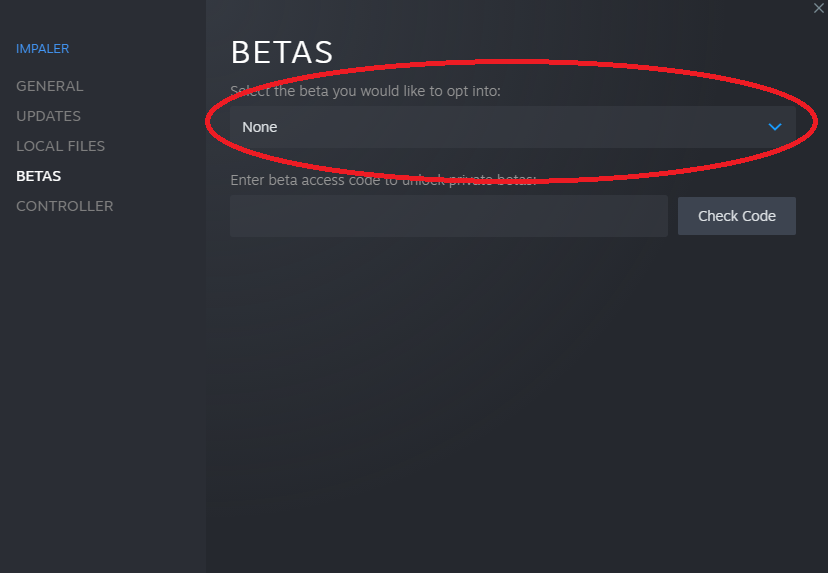Image resolution: width=828 pixels, height=573 pixels.
Task: Click the empty space under Check Code button
Action: 737,317
